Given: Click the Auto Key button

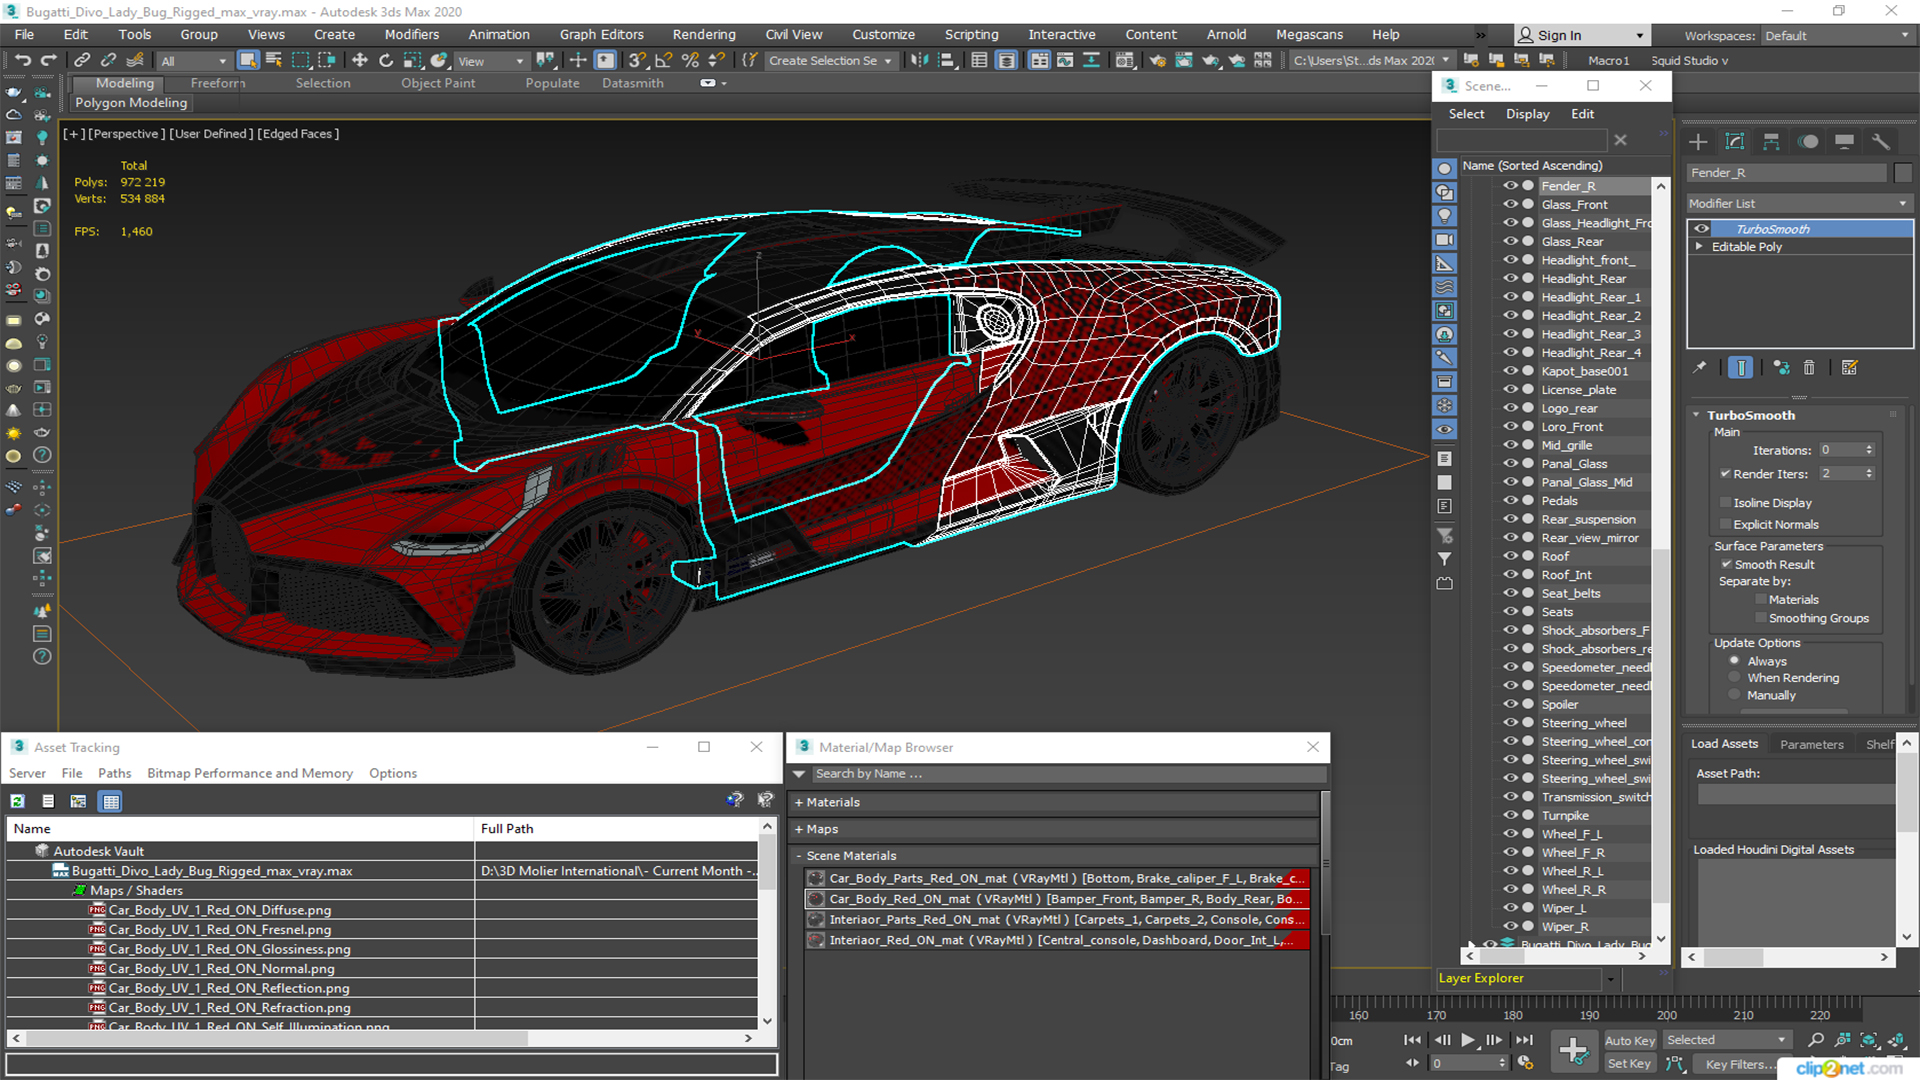Looking at the screenshot, I should (1629, 1041).
